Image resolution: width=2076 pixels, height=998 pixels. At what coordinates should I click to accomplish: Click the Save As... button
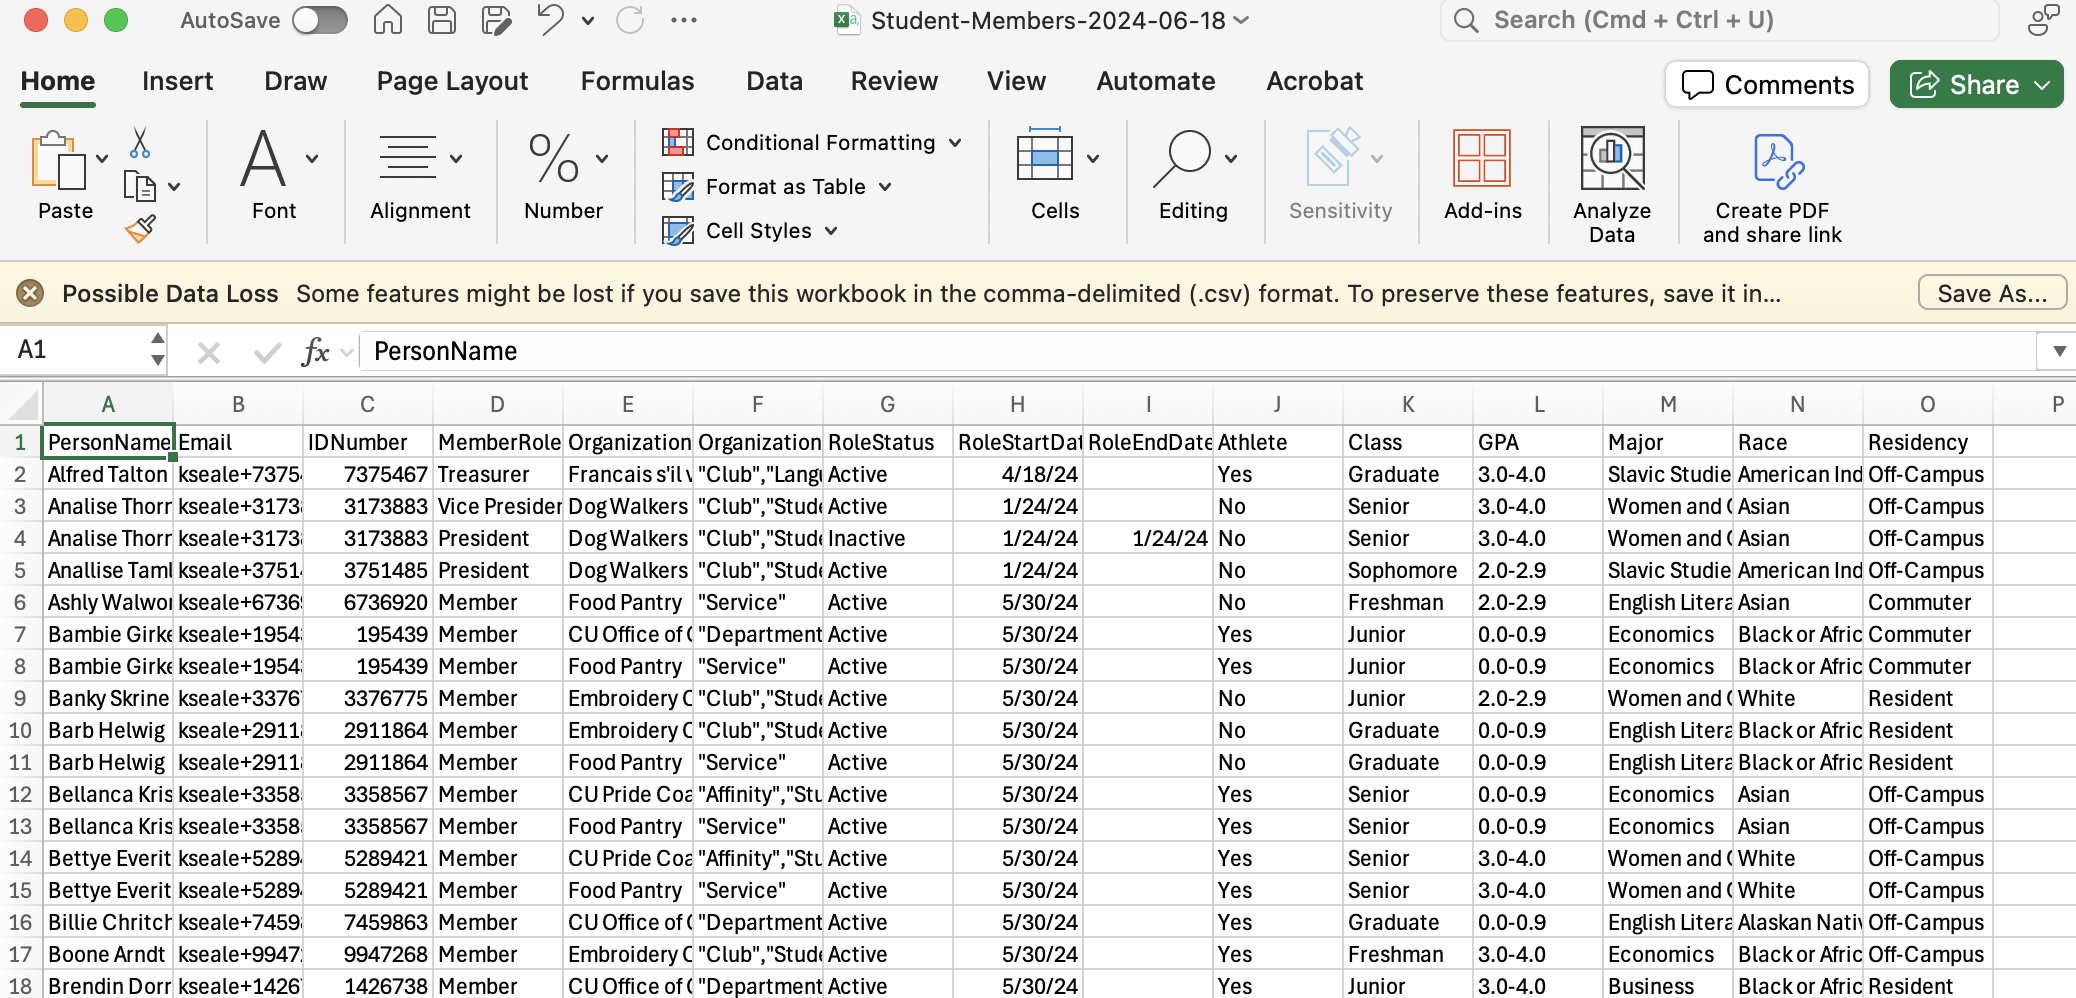[1992, 293]
